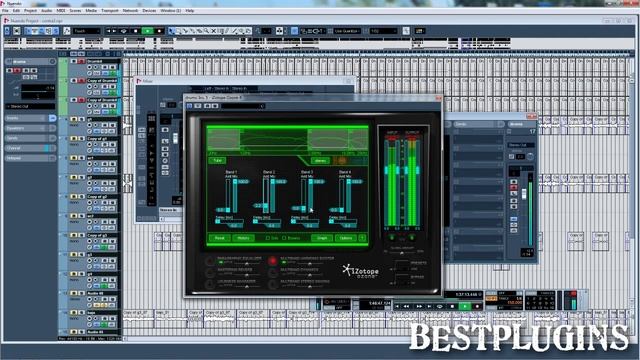Click Stop on the bottom transport panel
640x360 pixels.
pyautogui.click(x=452, y=306)
